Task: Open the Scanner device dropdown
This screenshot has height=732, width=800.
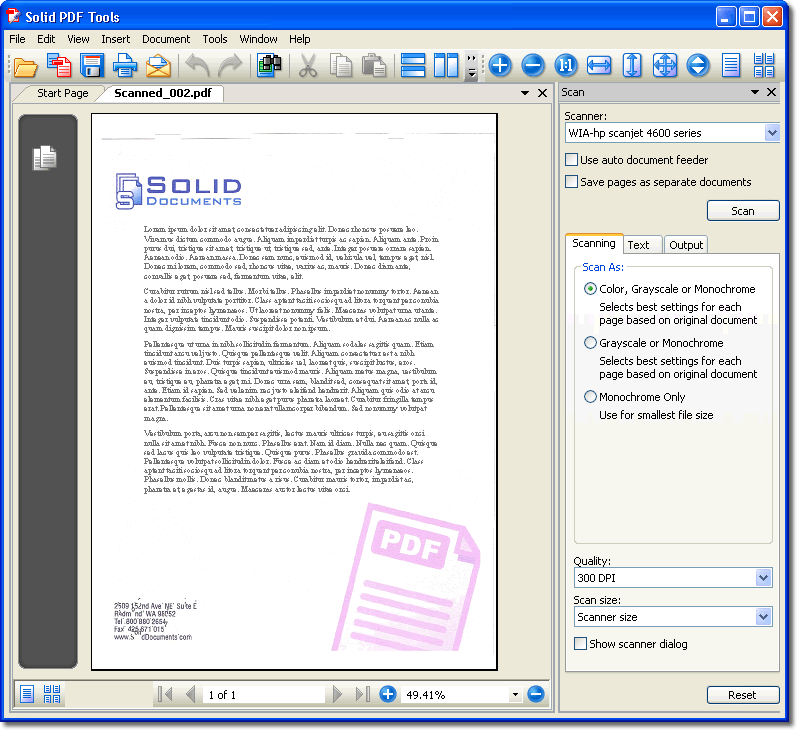Action: [771, 133]
